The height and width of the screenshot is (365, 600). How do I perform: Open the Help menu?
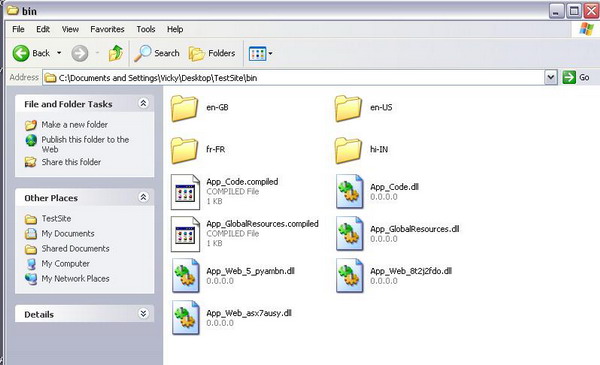tap(175, 29)
